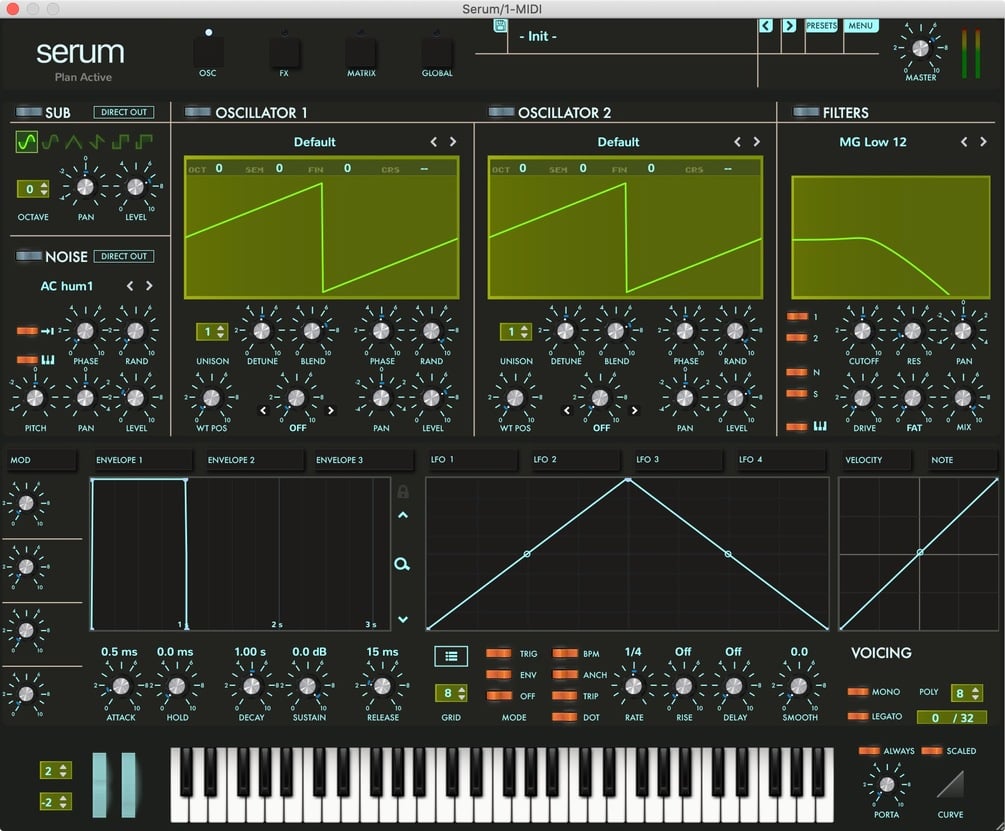The height and width of the screenshot is (831, 1005).
Task: Toggle portamento ALWAYS switch
Action: [869, 750]
